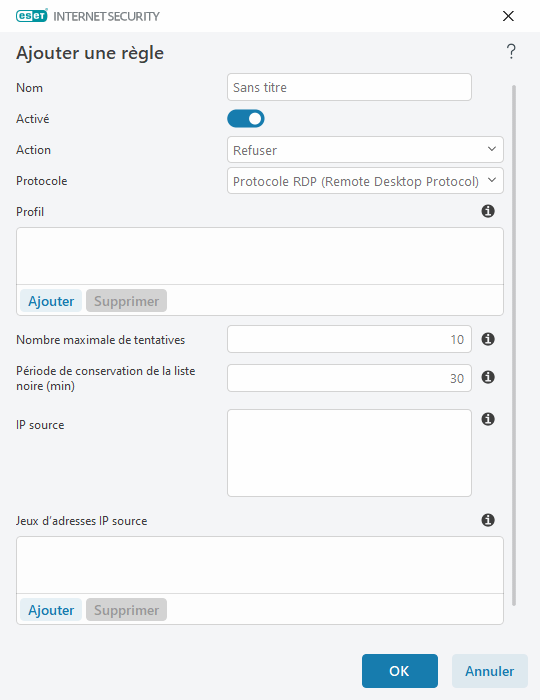This screenshot has height=700, width=540.
Task: Click the dialog's vertical scrollbar
Action: point(514,345)
